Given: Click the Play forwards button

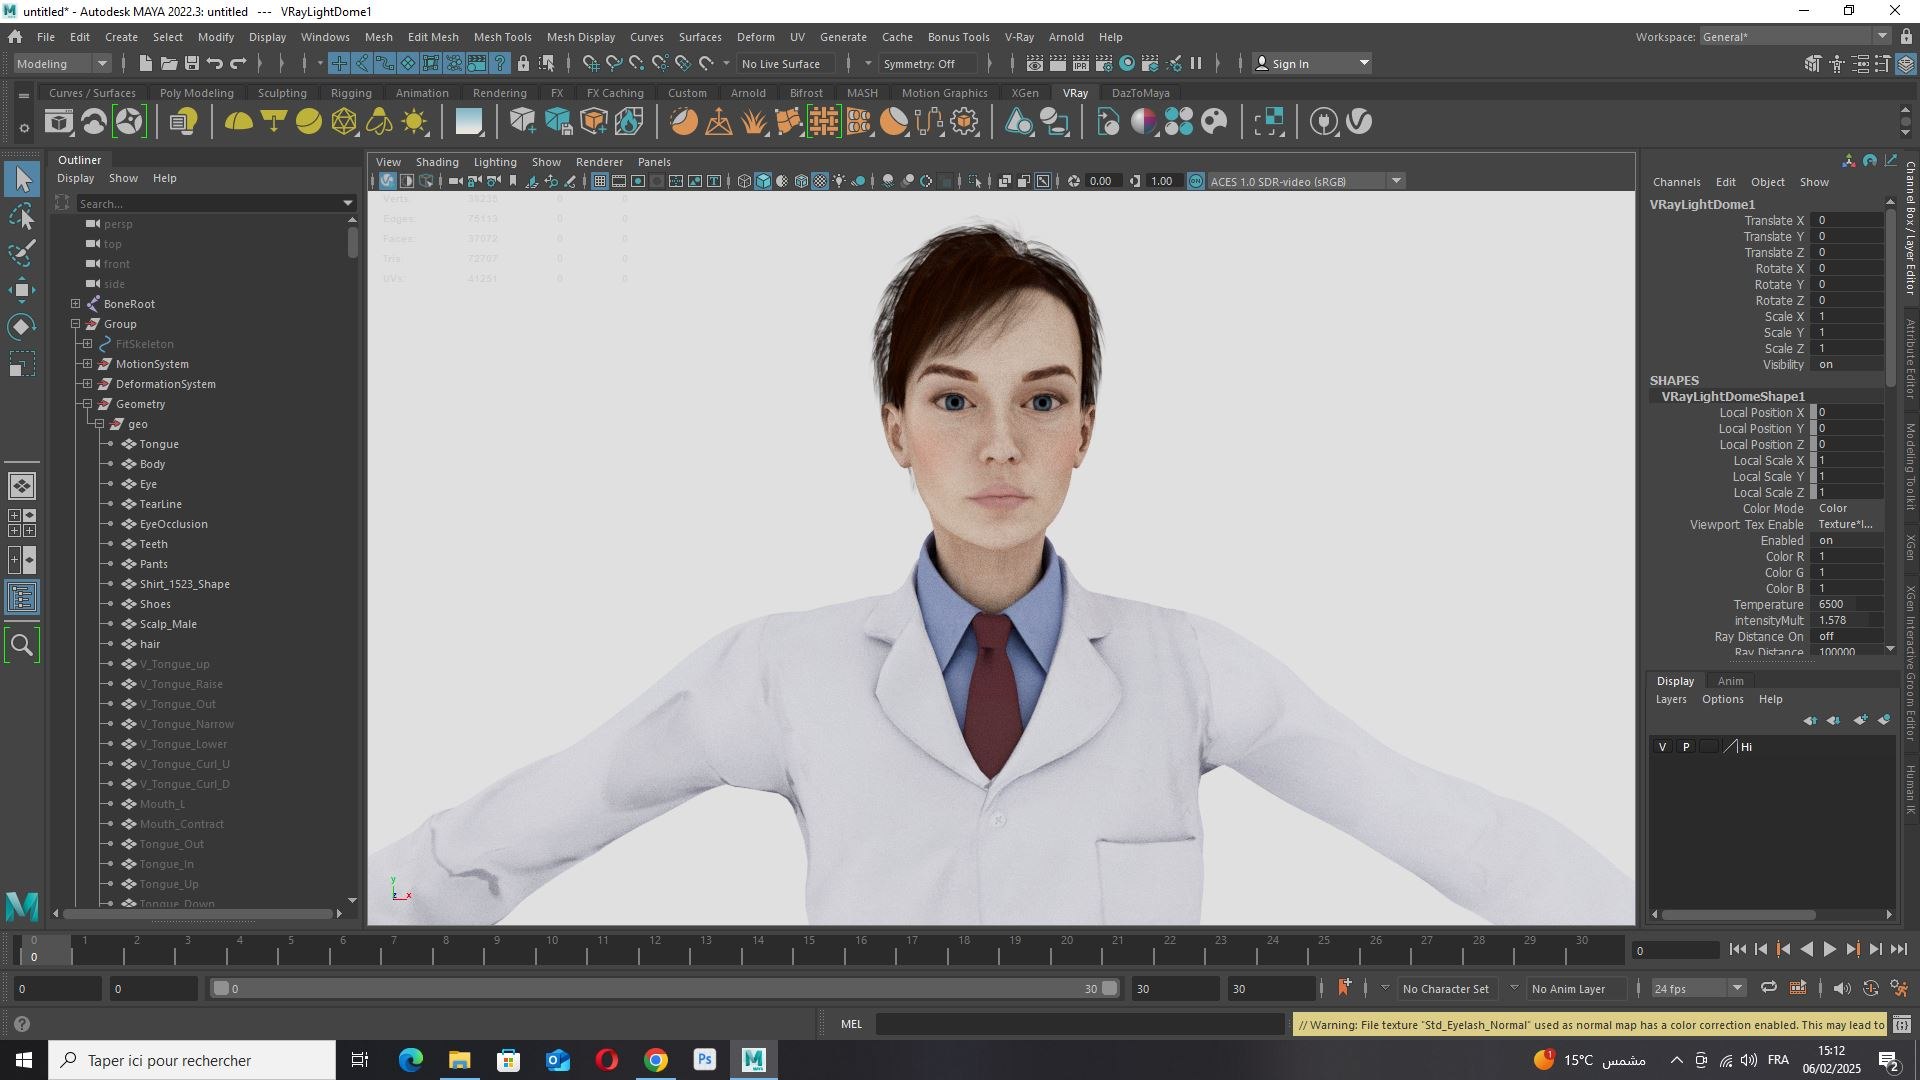Looking at the screenshot, I should click(x=1830, y=950).
